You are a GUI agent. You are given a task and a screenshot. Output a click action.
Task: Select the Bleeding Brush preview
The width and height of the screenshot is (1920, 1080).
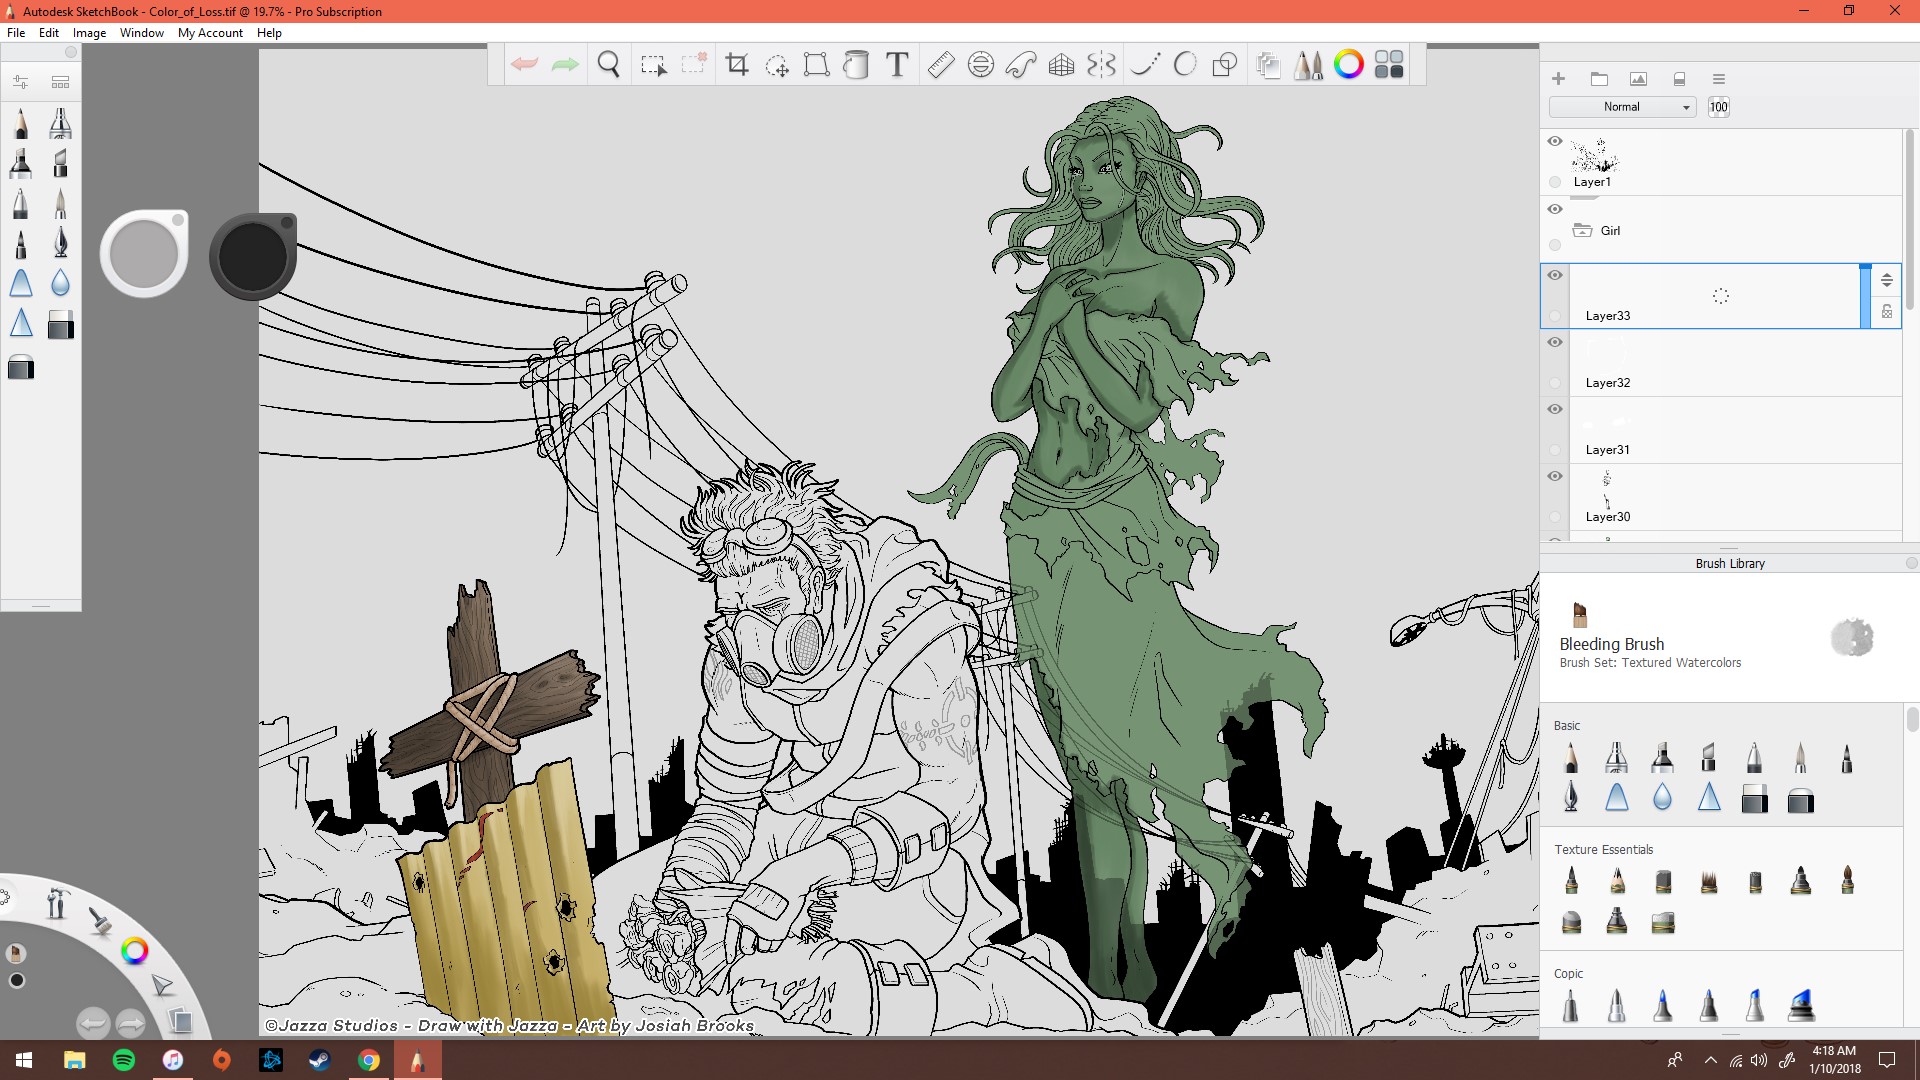point(1852,637)
